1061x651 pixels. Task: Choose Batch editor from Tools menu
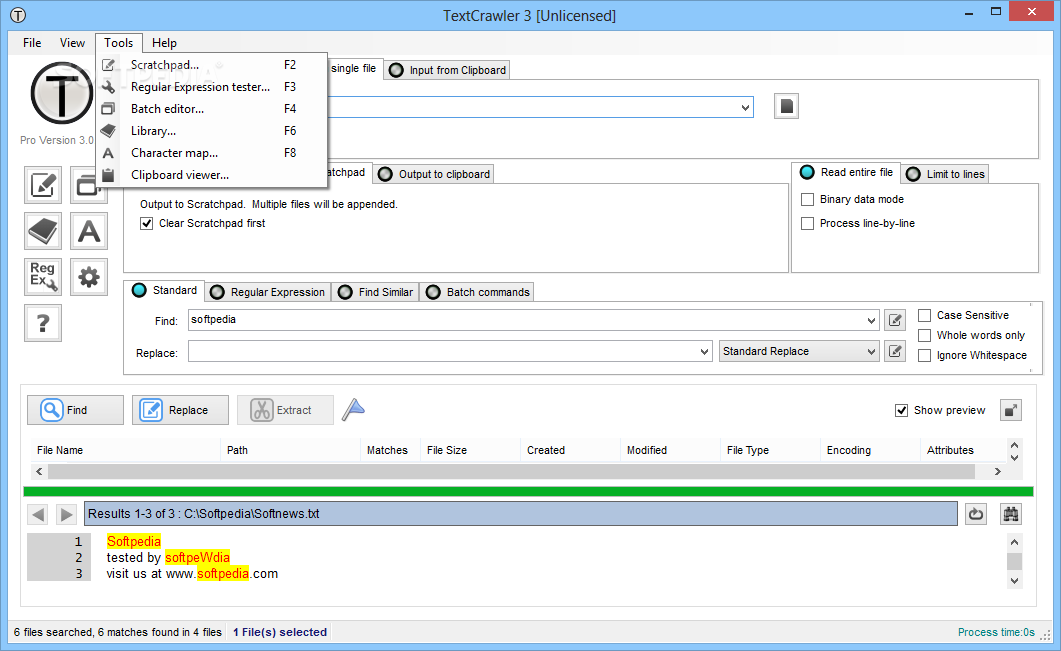click(x=212, y=109)
